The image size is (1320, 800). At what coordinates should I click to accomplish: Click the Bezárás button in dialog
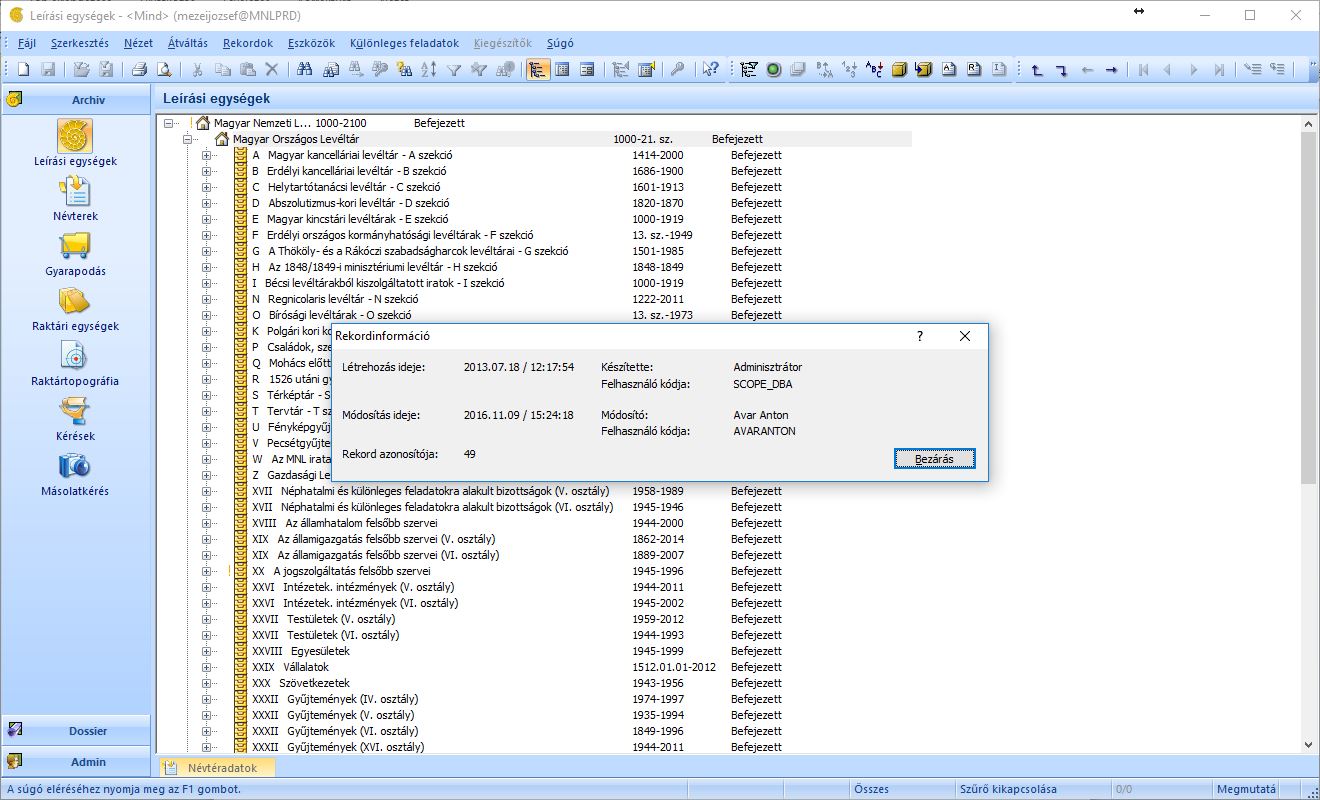(934, 459)
